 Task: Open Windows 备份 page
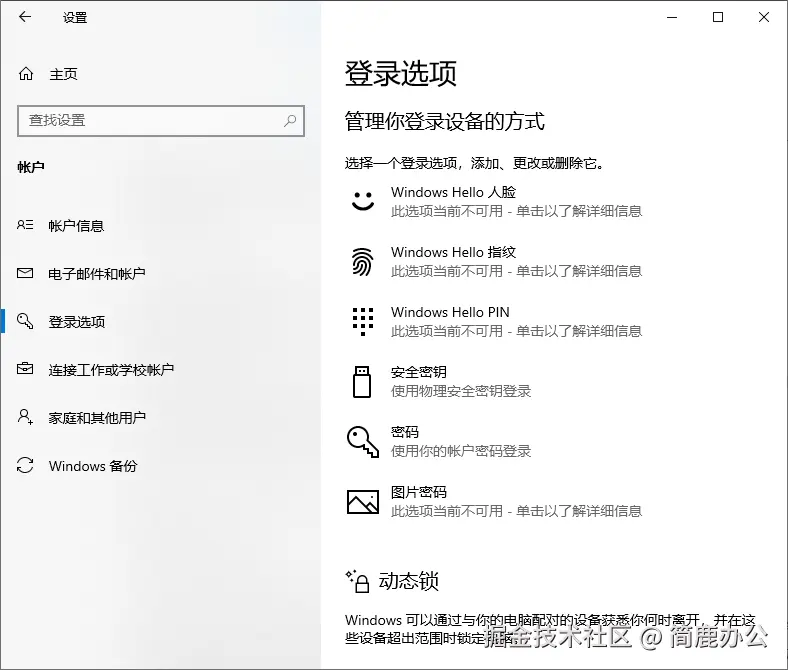[93, 466]
